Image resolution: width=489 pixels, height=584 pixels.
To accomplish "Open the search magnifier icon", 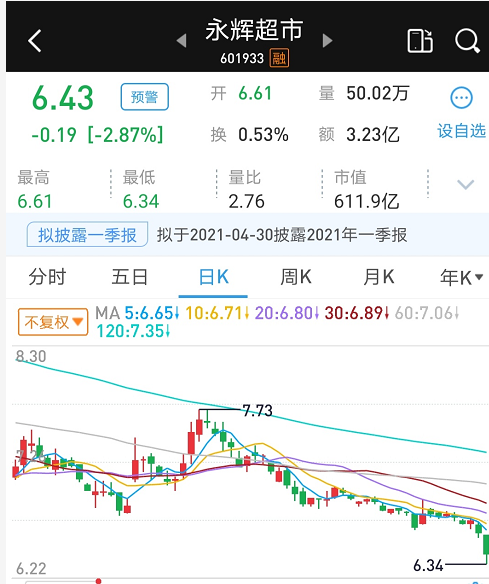I will pyautogui.click(x=467, y=41).
